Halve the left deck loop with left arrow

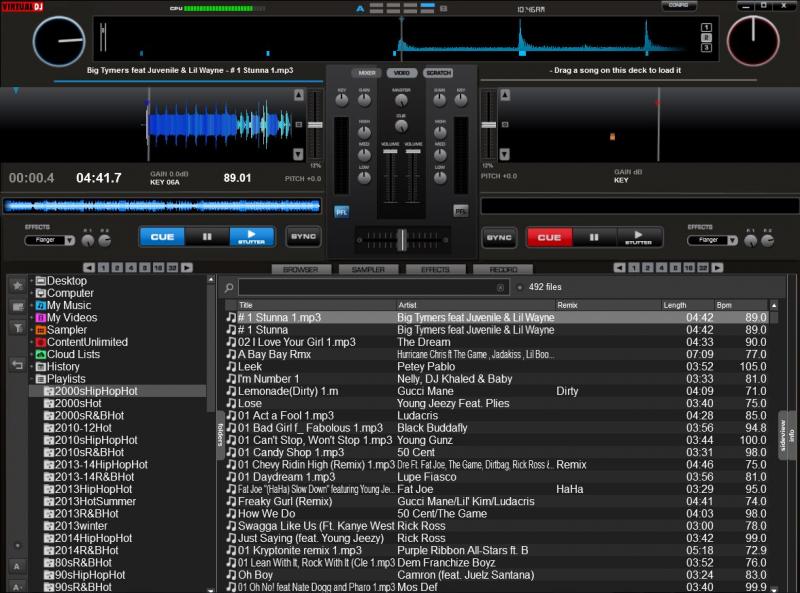tap(89, 267)
